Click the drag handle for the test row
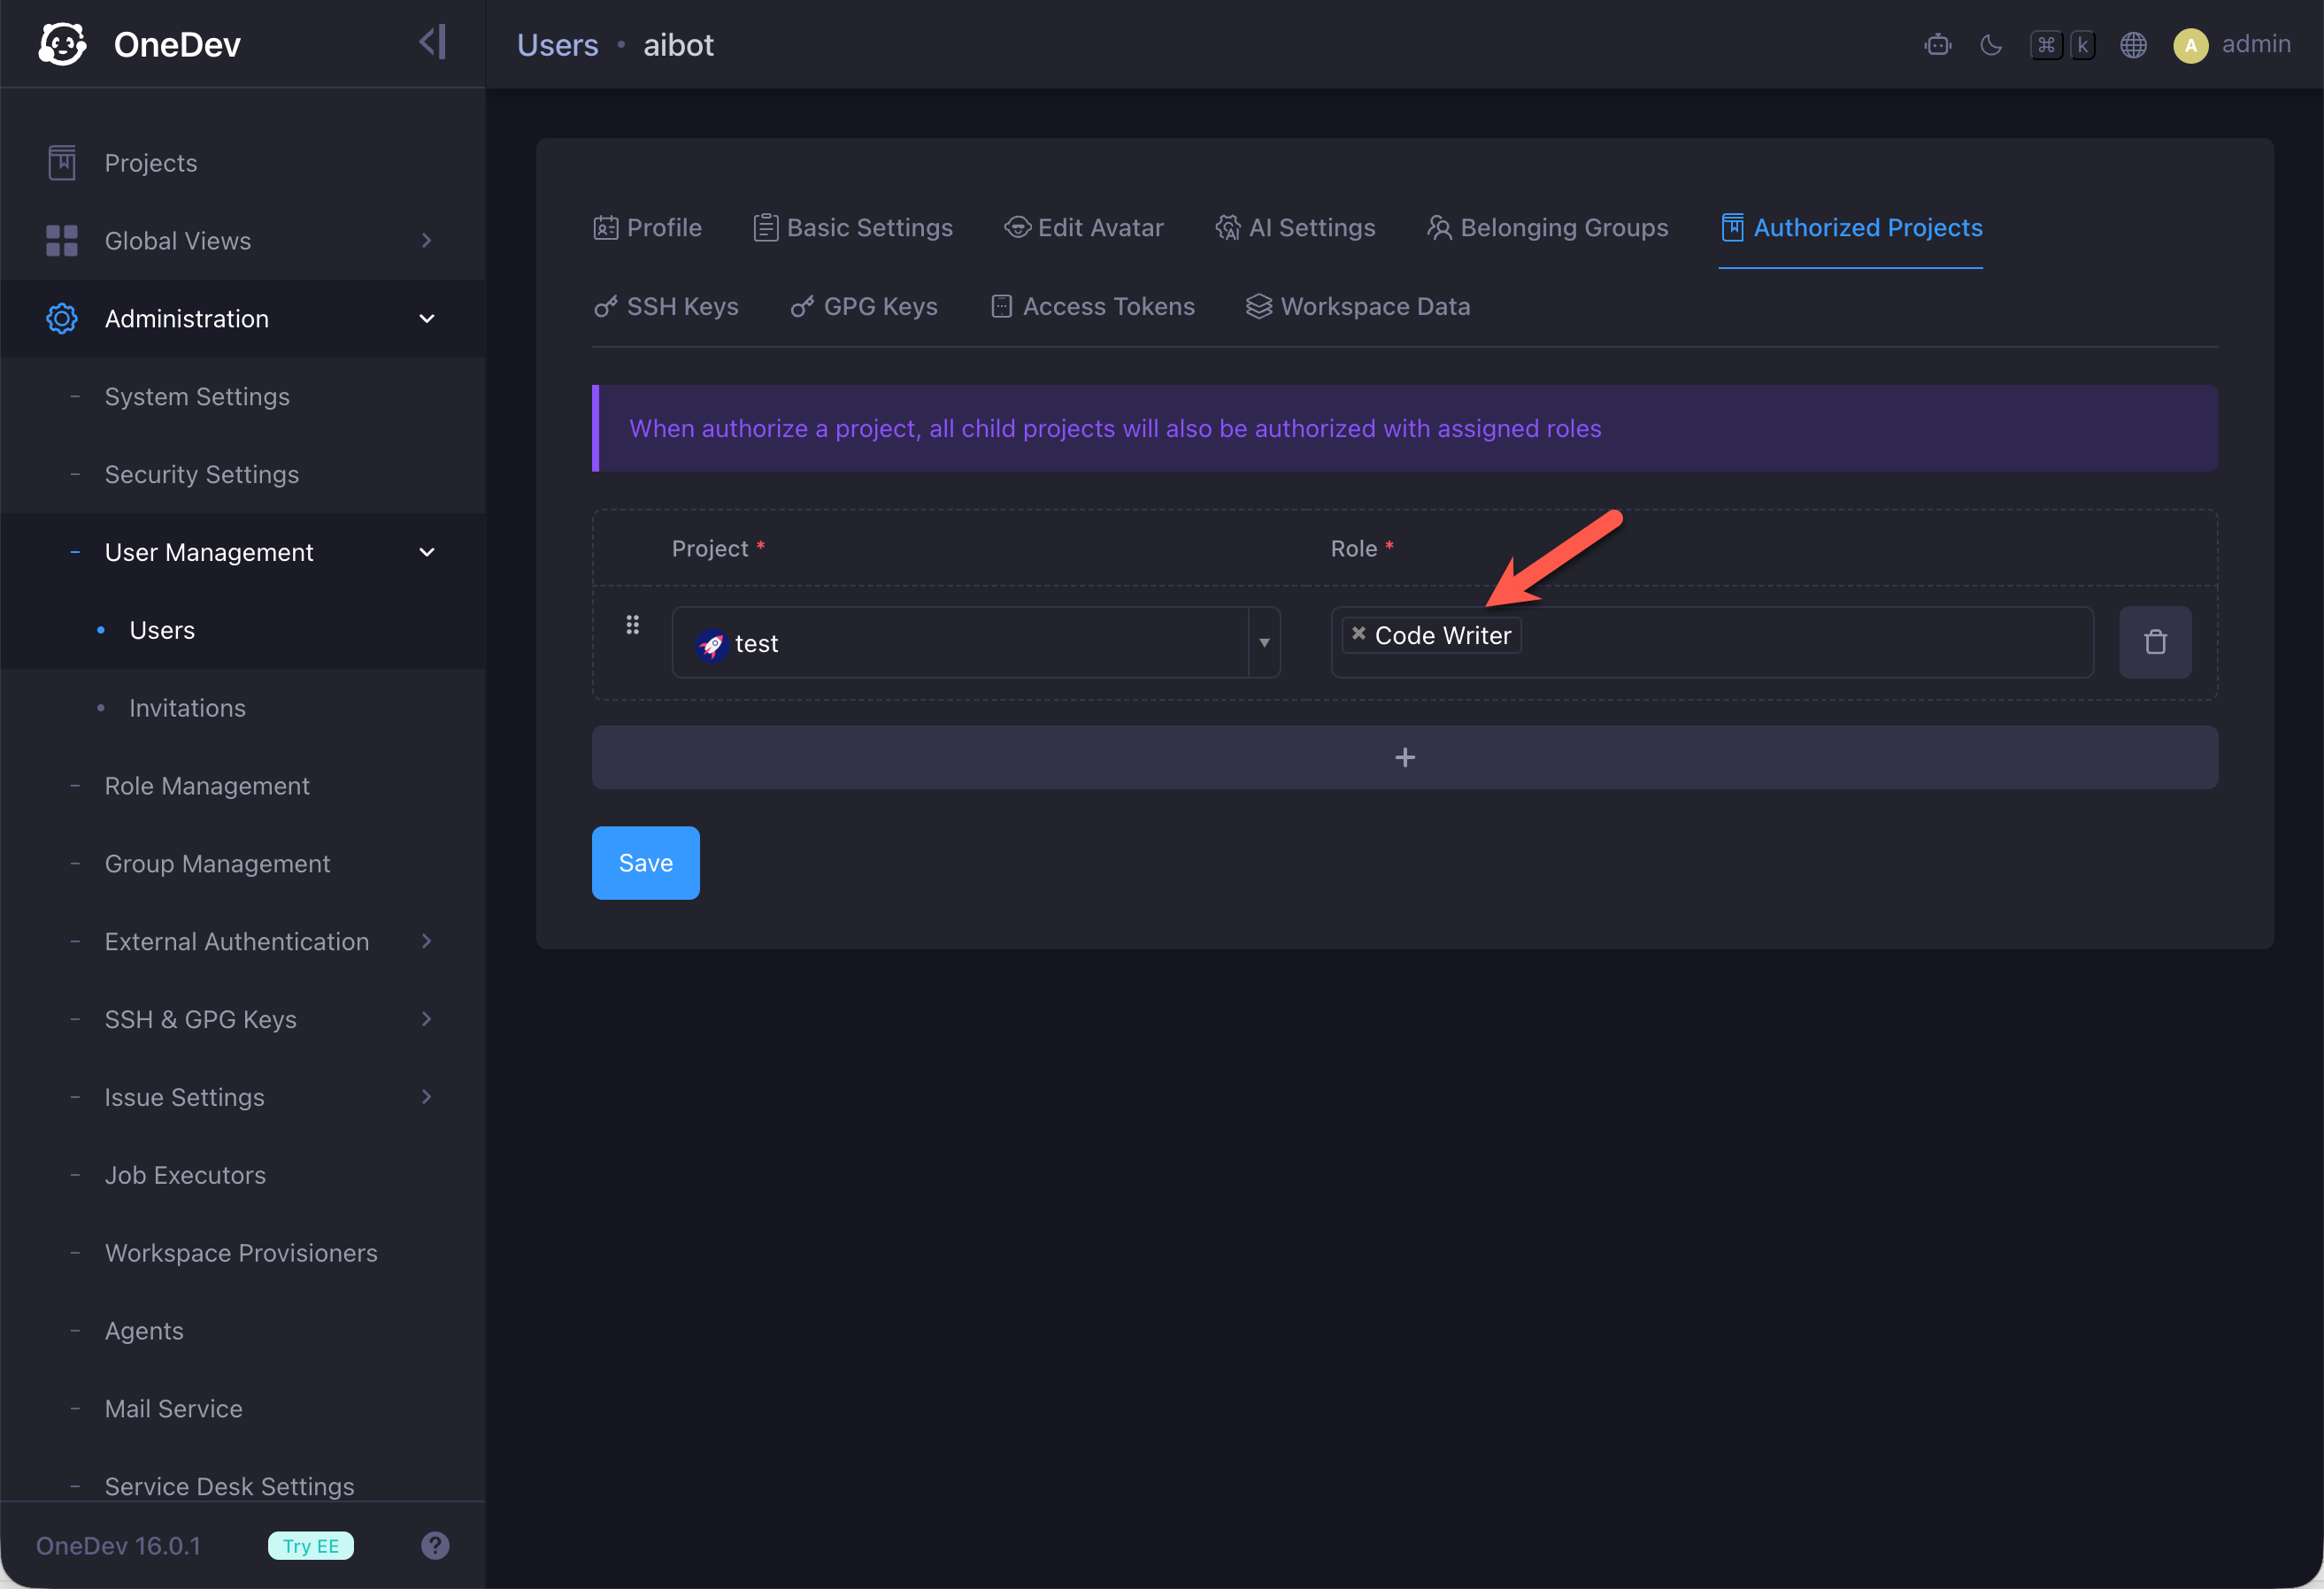 click(632, 625)
